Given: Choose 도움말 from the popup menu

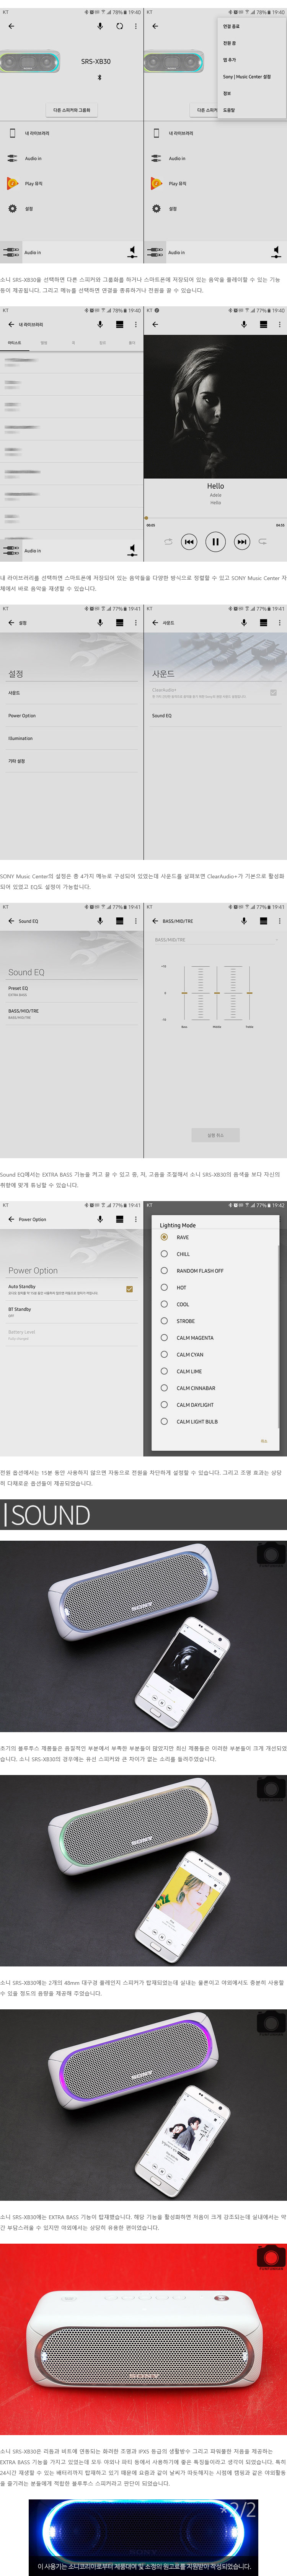Looking at the screenshot, I should pos(229,110).
